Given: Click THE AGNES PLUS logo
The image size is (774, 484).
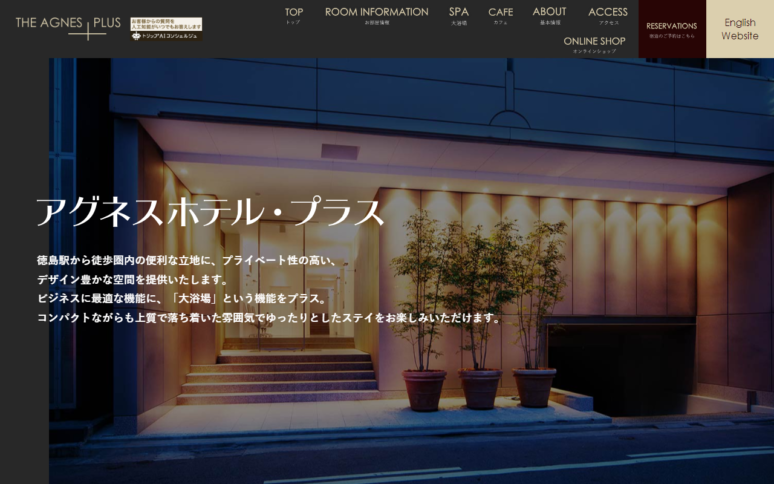Looking at the screenshot, I should tap(68, 28).
